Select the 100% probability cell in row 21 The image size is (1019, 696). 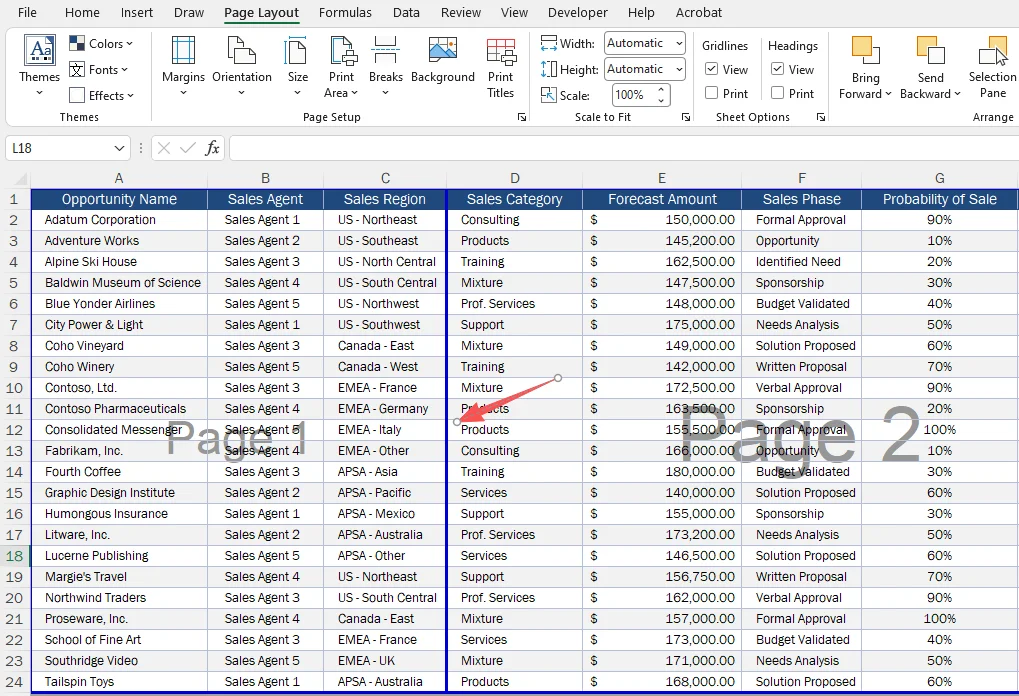(x=940, y=619)
